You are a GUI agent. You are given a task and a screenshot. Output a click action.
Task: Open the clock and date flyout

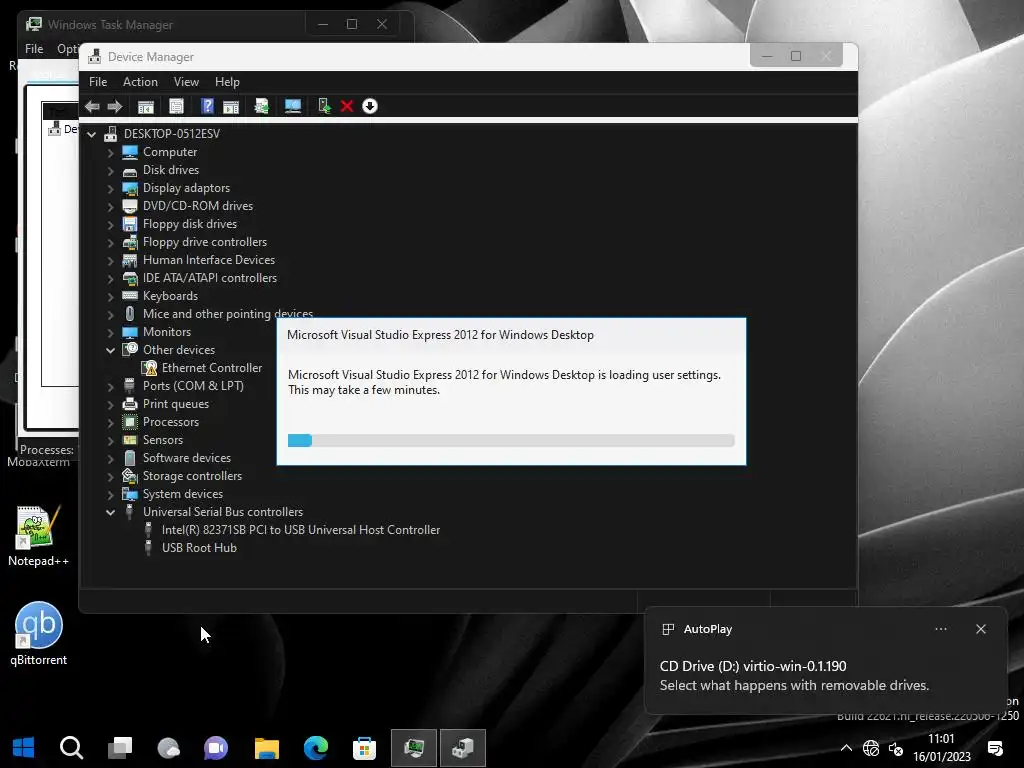tap(941, 748)
